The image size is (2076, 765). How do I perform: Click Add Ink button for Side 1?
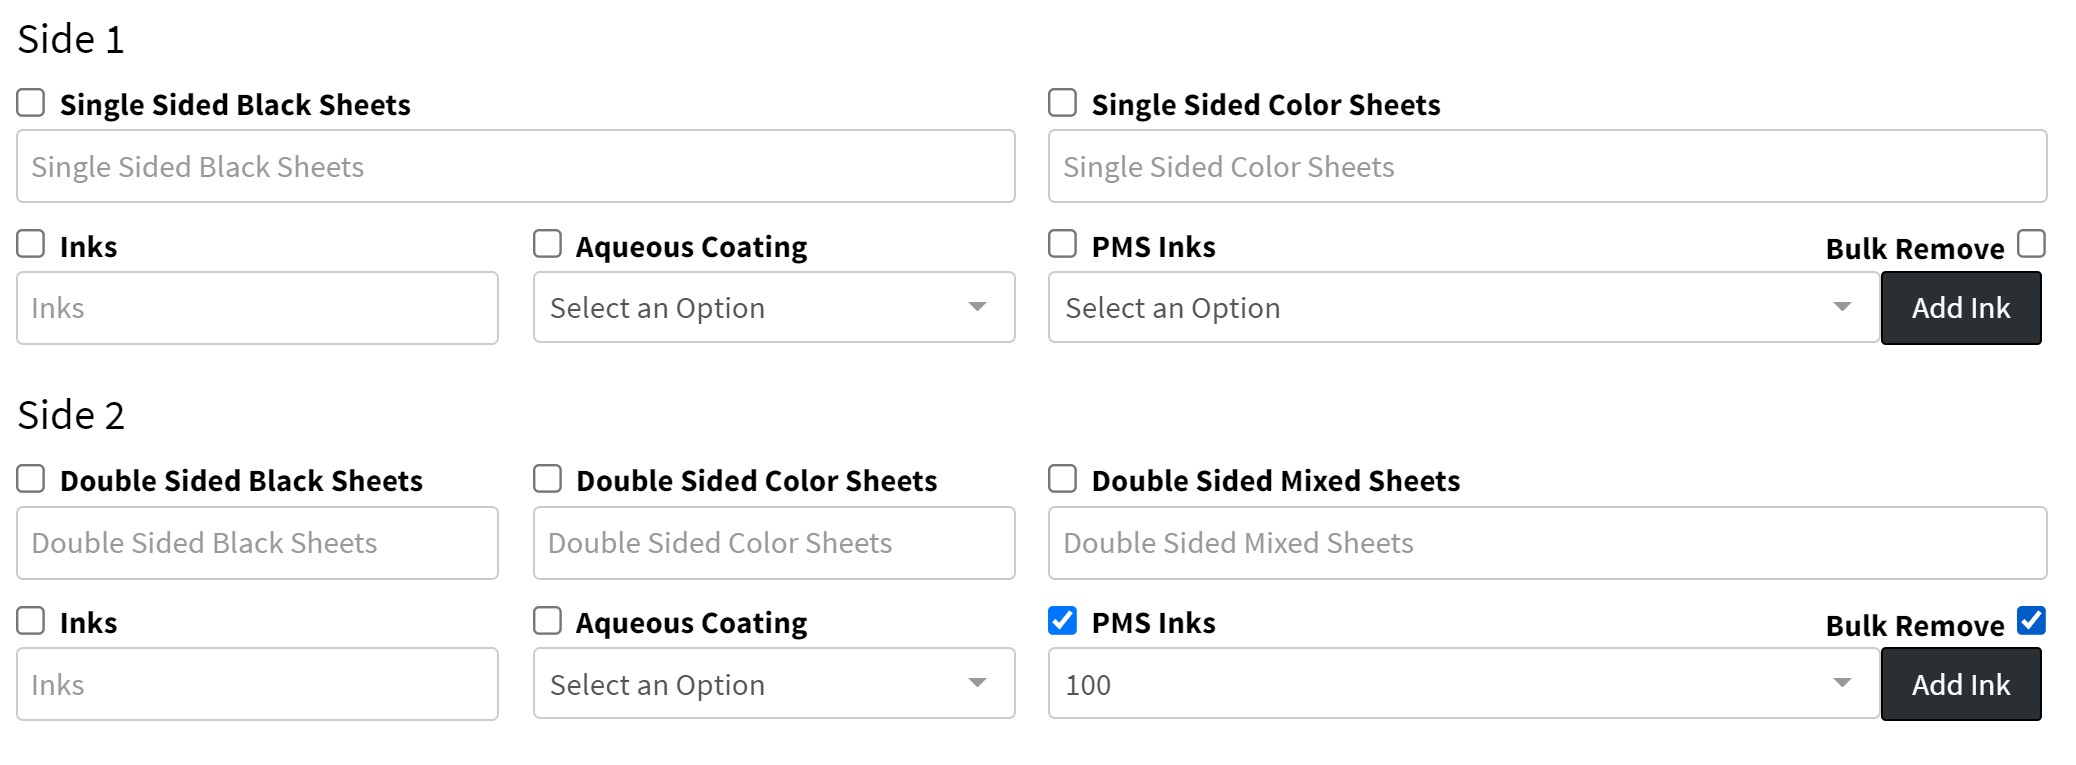[1960, 308]
